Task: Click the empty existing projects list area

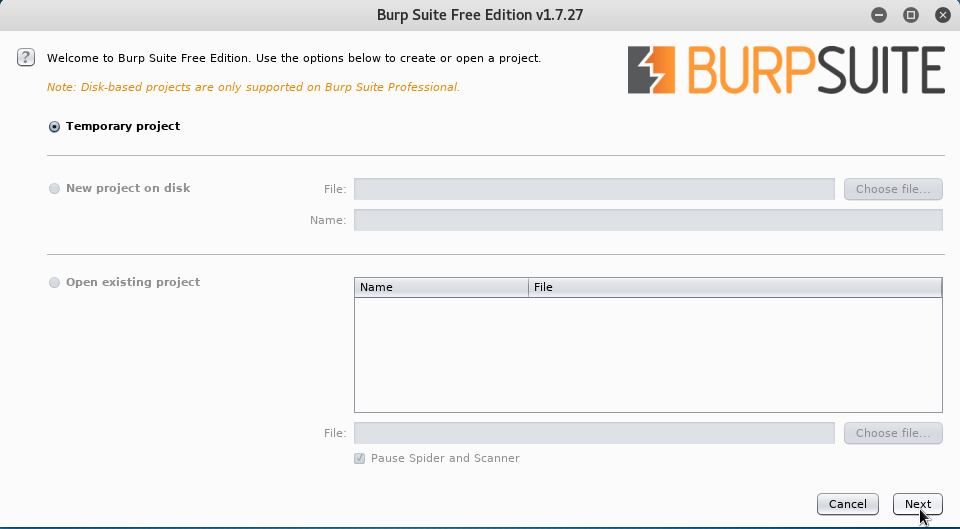Action: [648, 354]
